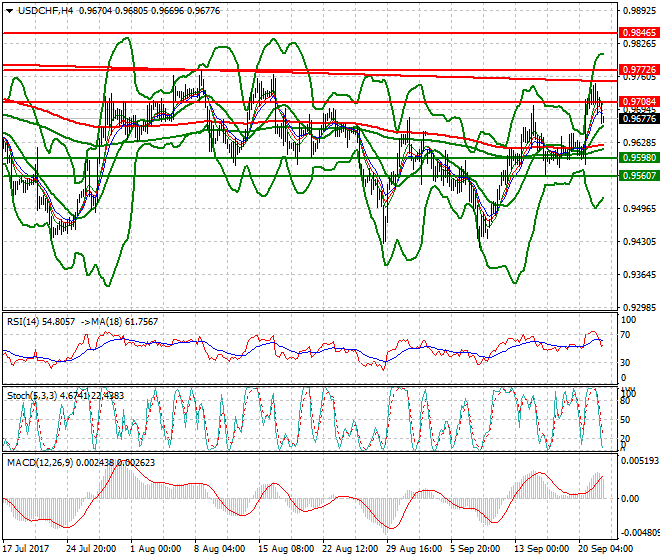Click the RSI(14) 54.8057 indicator label
The image size is (660, 560).
click(41, 322)
